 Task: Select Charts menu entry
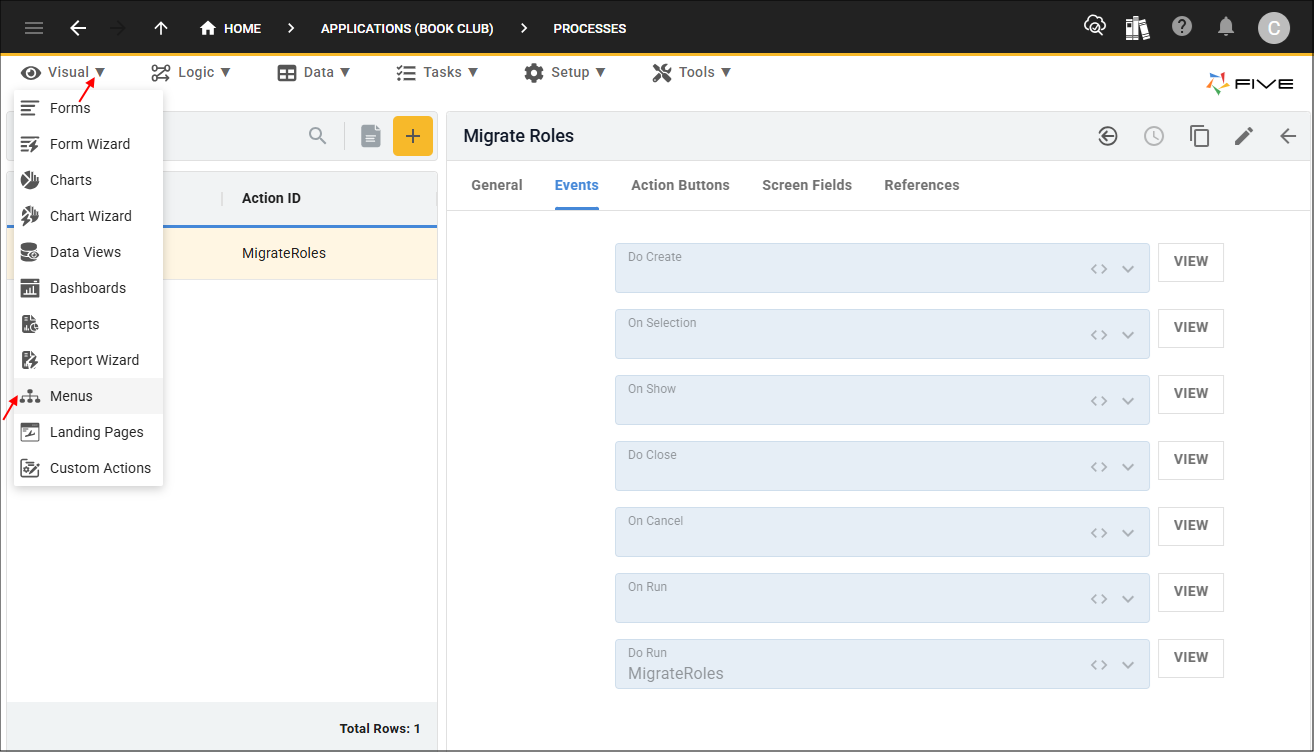pos(88,180)
